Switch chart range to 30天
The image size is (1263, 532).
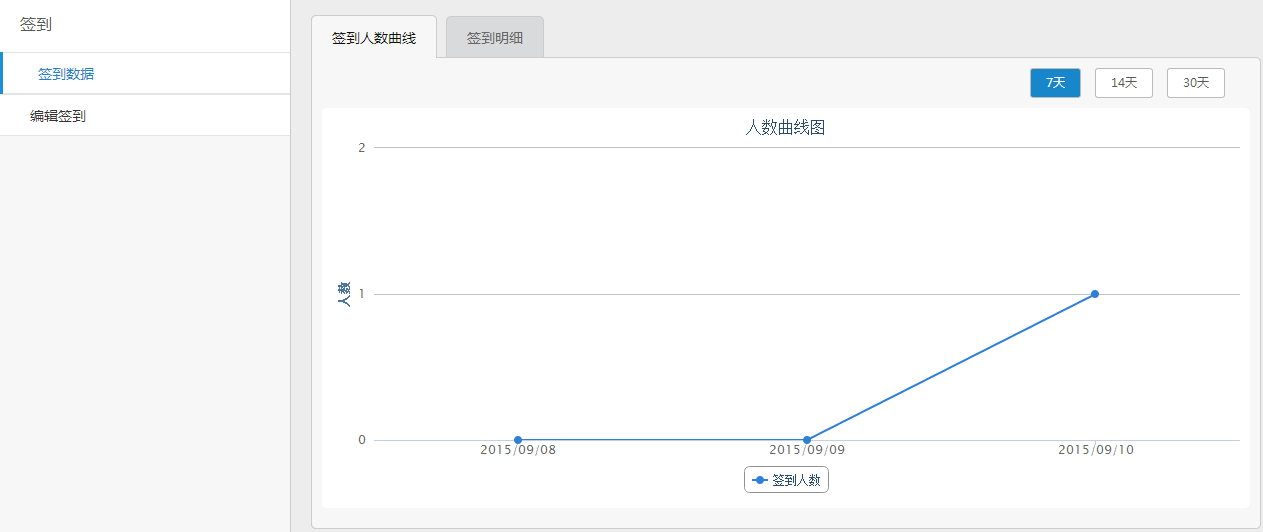click(x=1195, y=83)
